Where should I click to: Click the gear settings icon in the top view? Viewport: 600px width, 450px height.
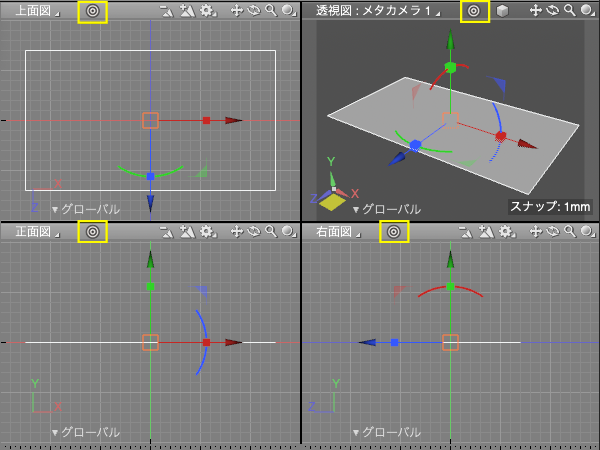(x=207, y=11)
